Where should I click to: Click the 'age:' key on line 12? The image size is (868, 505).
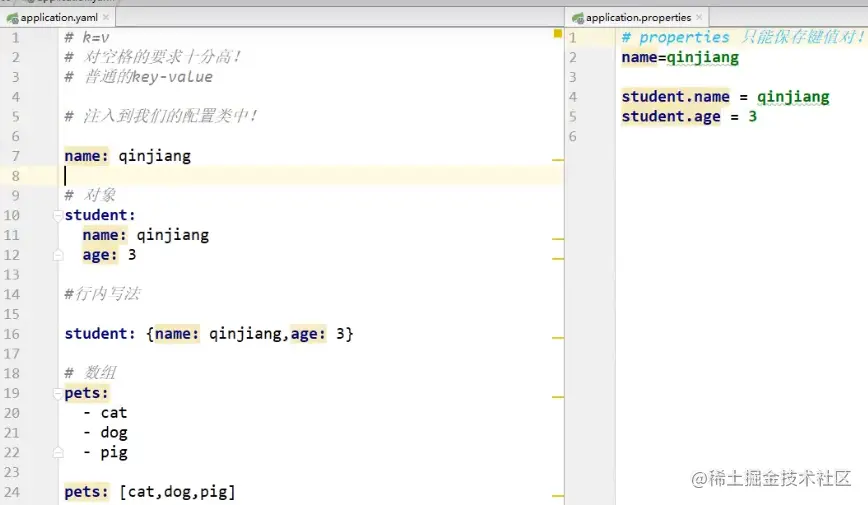100,255
